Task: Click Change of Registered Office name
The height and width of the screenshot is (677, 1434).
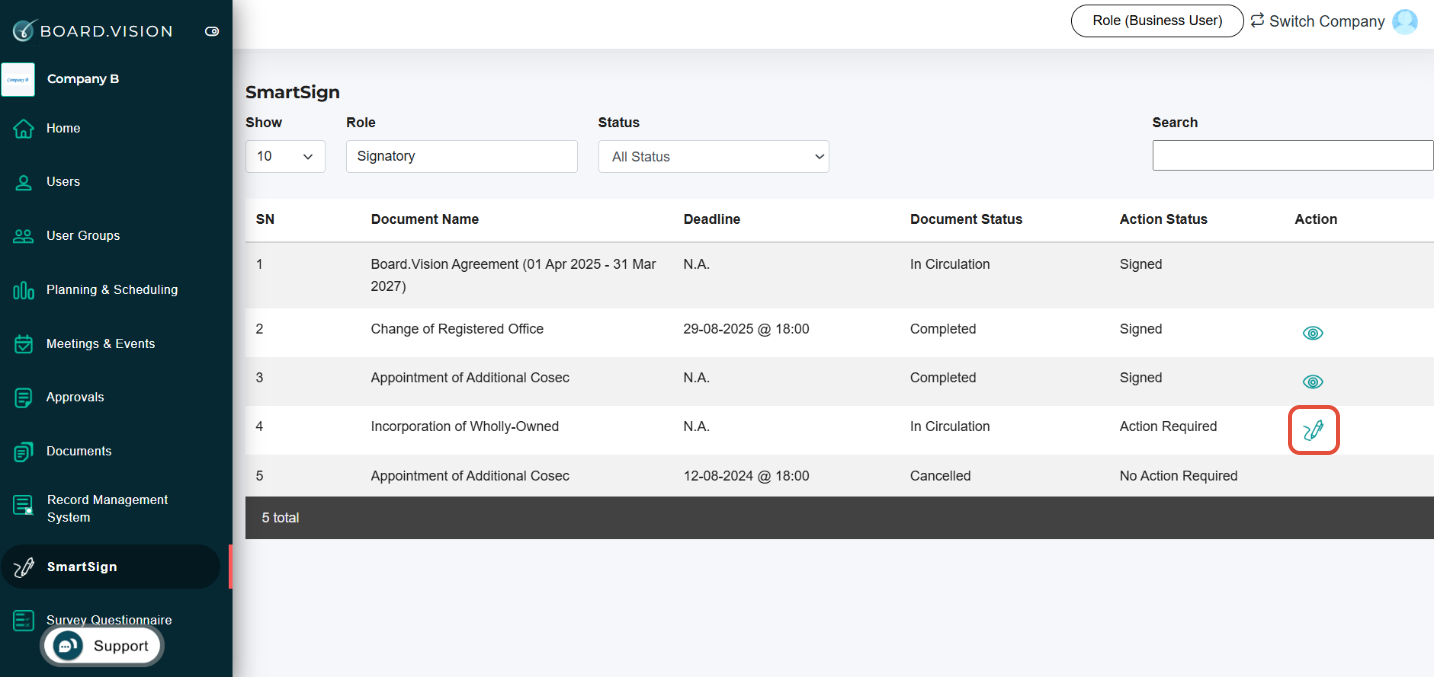Action: (x=457, y=329)
